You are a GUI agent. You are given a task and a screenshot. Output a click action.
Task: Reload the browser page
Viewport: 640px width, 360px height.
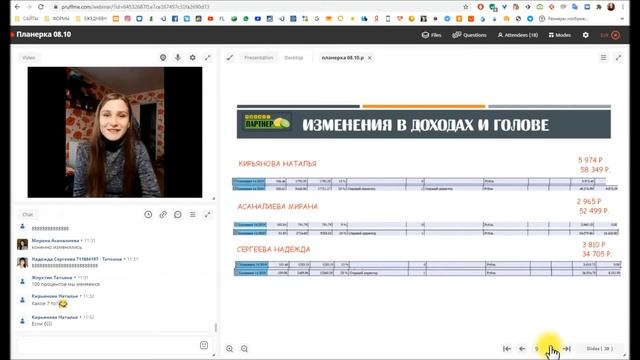pyautogui.click(x=41, y=7)
